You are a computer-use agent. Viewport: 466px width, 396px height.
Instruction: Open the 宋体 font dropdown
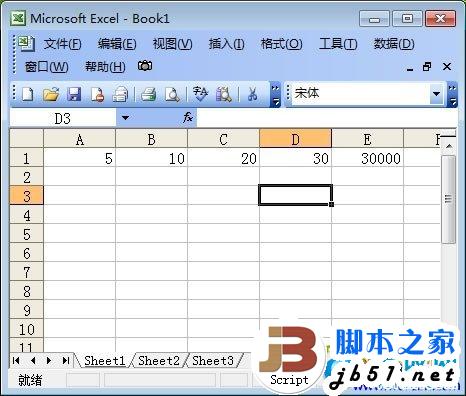(436, 94)
